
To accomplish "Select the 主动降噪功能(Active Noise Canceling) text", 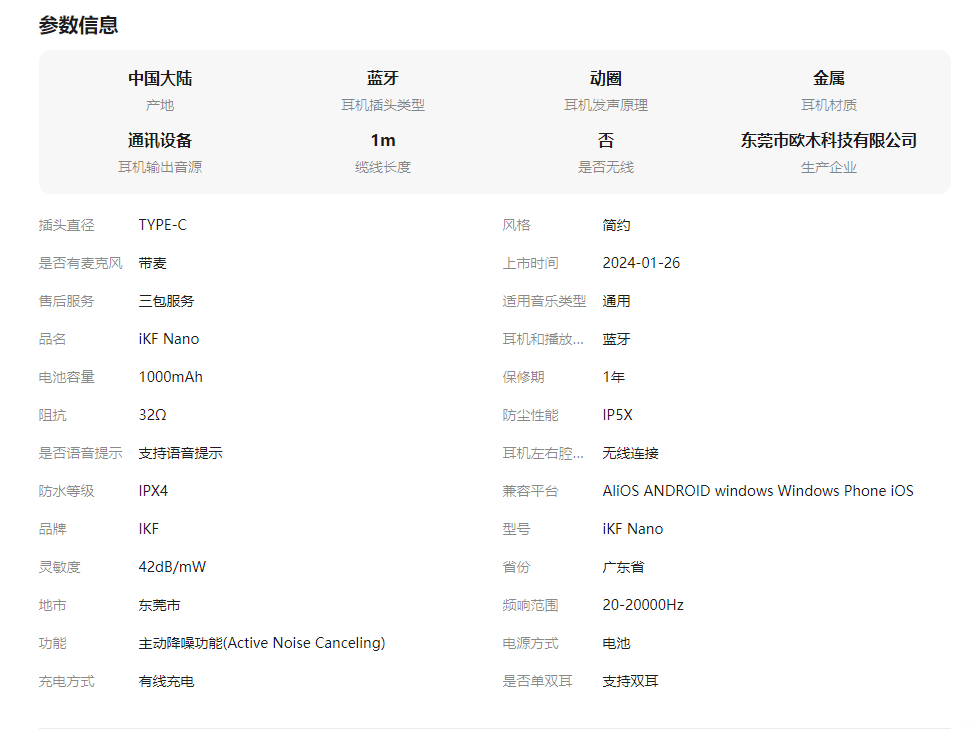I will (x=261, y=643).
